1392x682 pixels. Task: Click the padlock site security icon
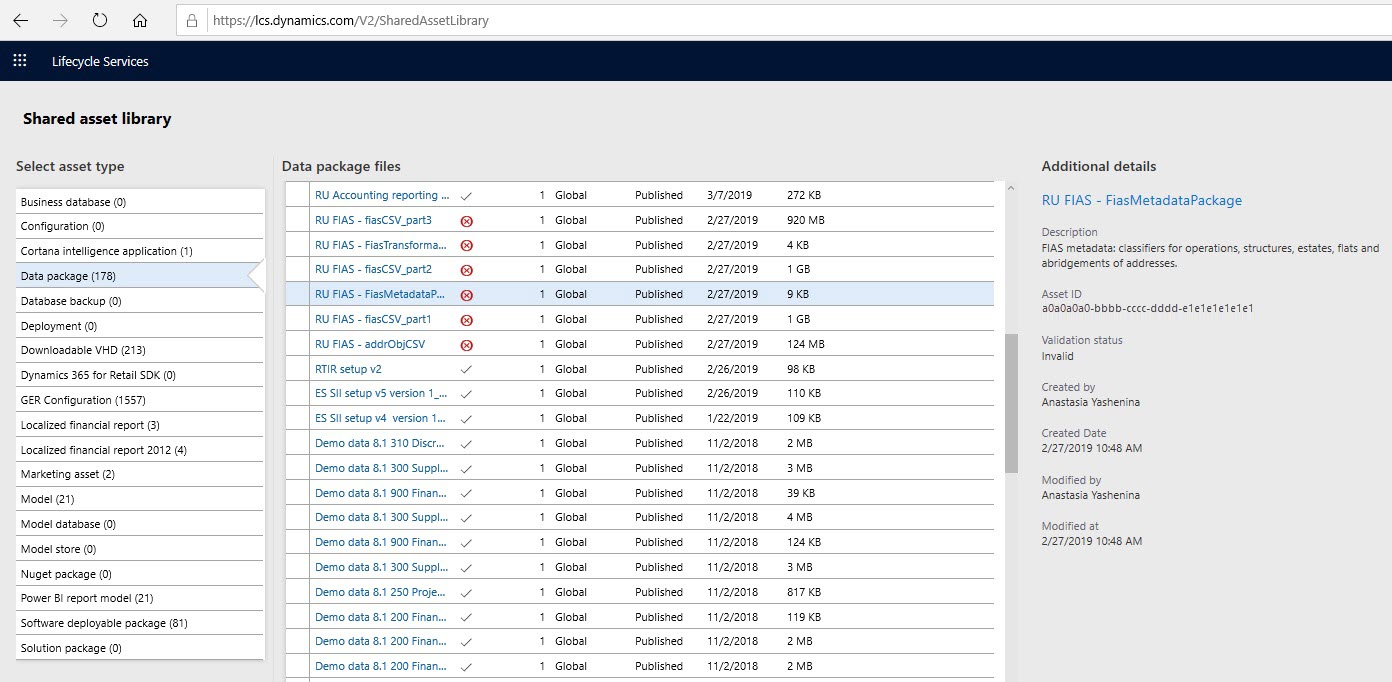click(x=192, y=20)
